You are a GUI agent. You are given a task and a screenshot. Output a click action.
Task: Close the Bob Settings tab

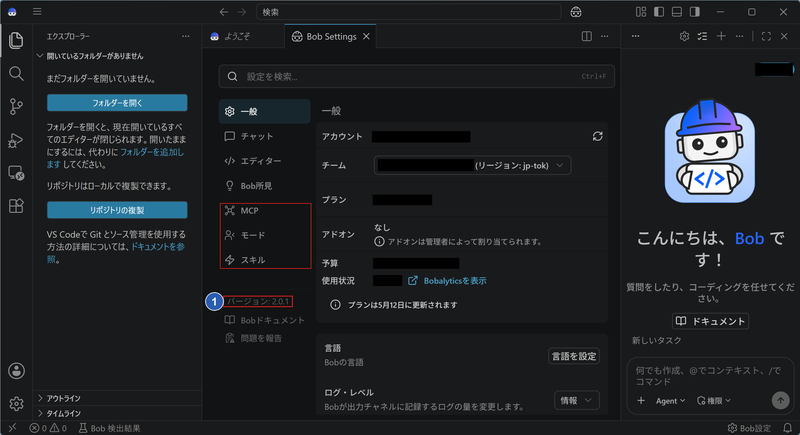click(x=366, y=36)
